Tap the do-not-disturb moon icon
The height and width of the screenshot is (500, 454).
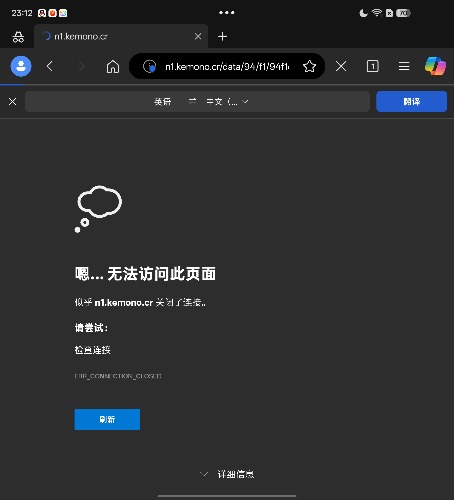[x=363, y=13]
